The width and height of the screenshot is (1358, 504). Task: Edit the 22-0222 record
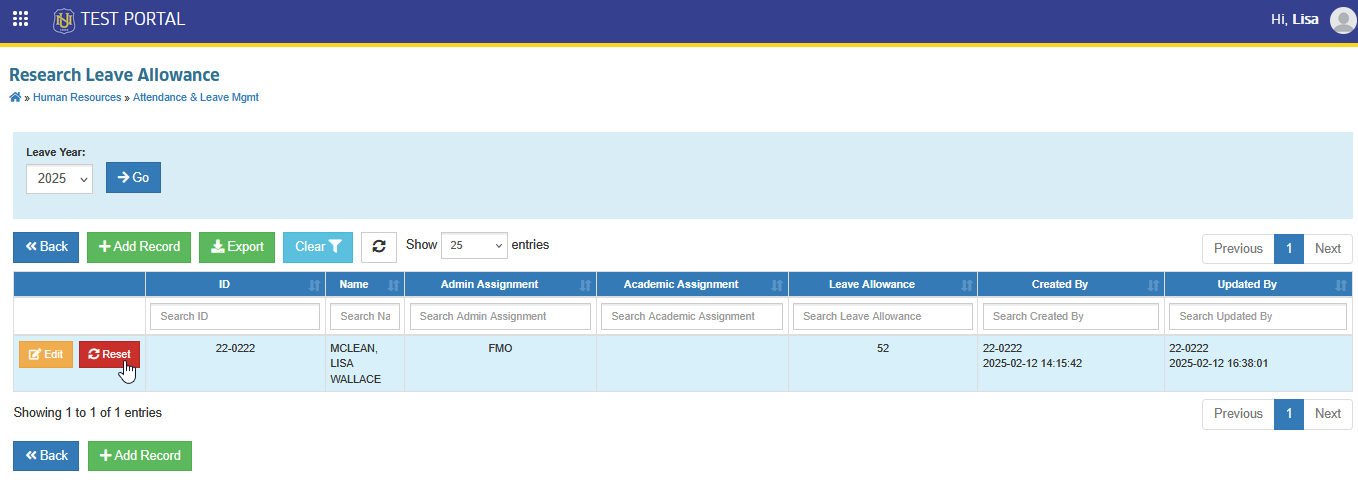pyautogui.click(x=46, y=354)
